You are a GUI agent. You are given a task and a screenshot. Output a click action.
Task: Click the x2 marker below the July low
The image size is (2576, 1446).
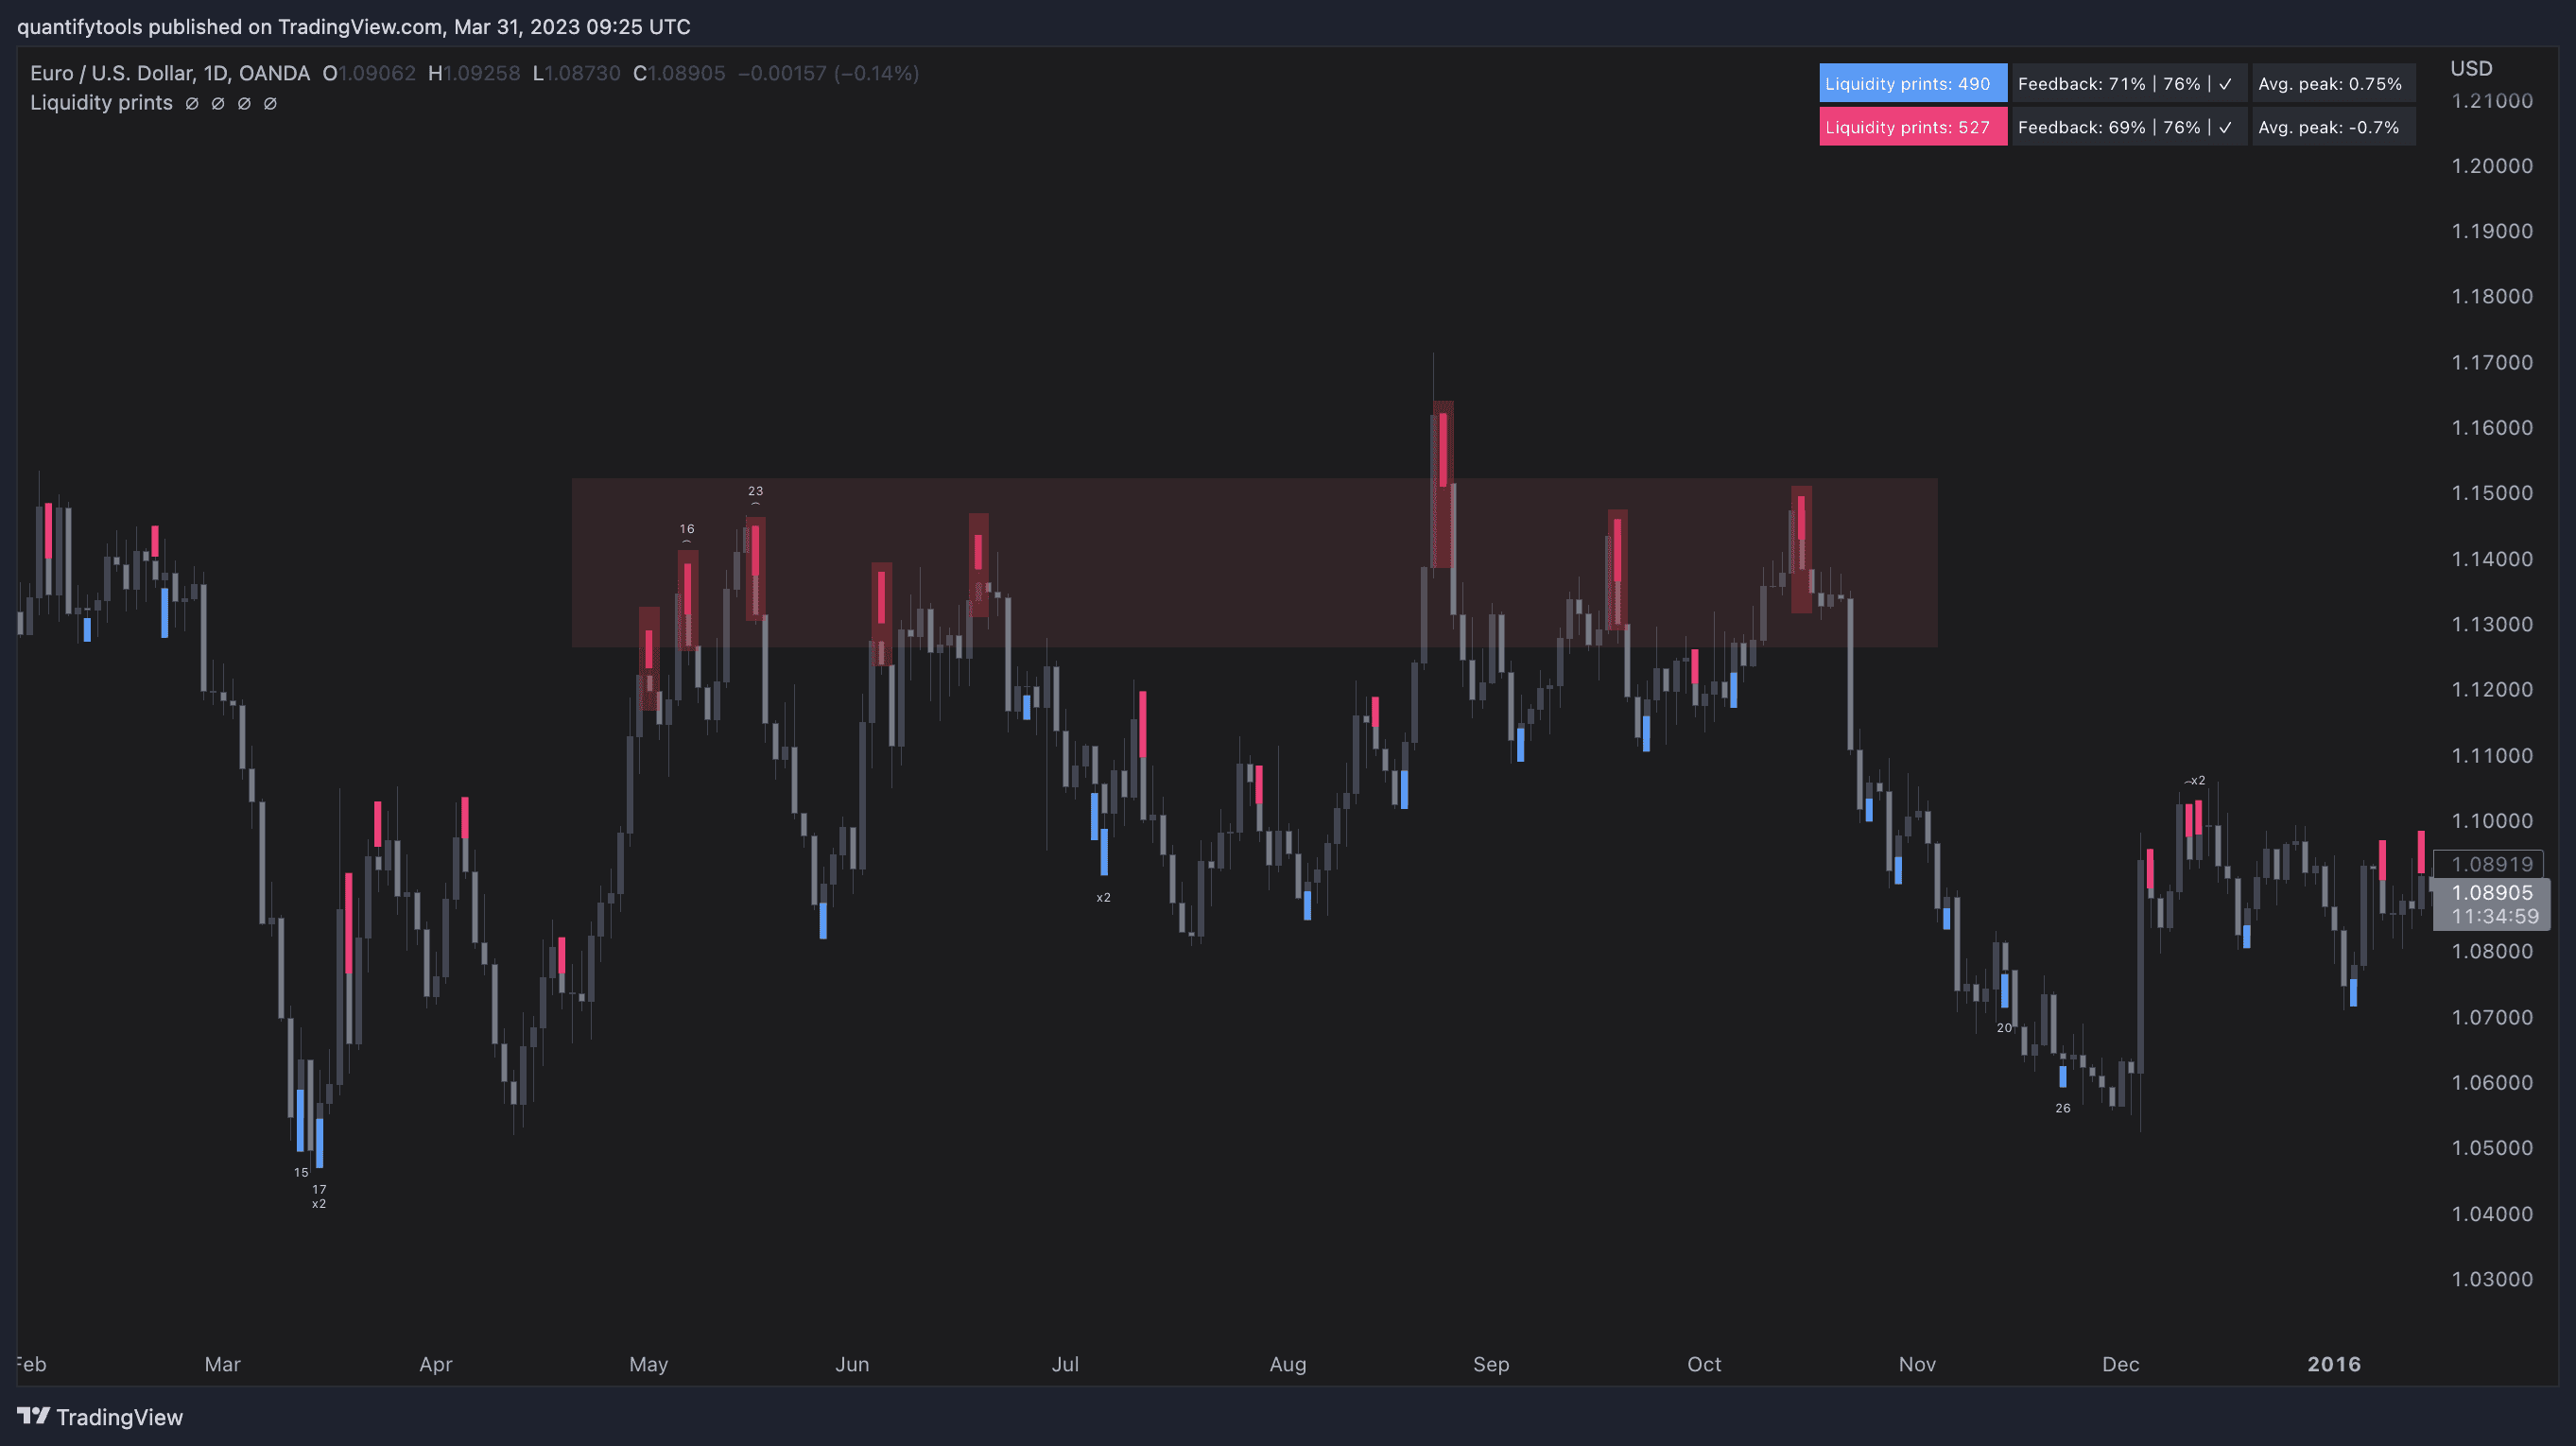click(x=1103, y=897)
